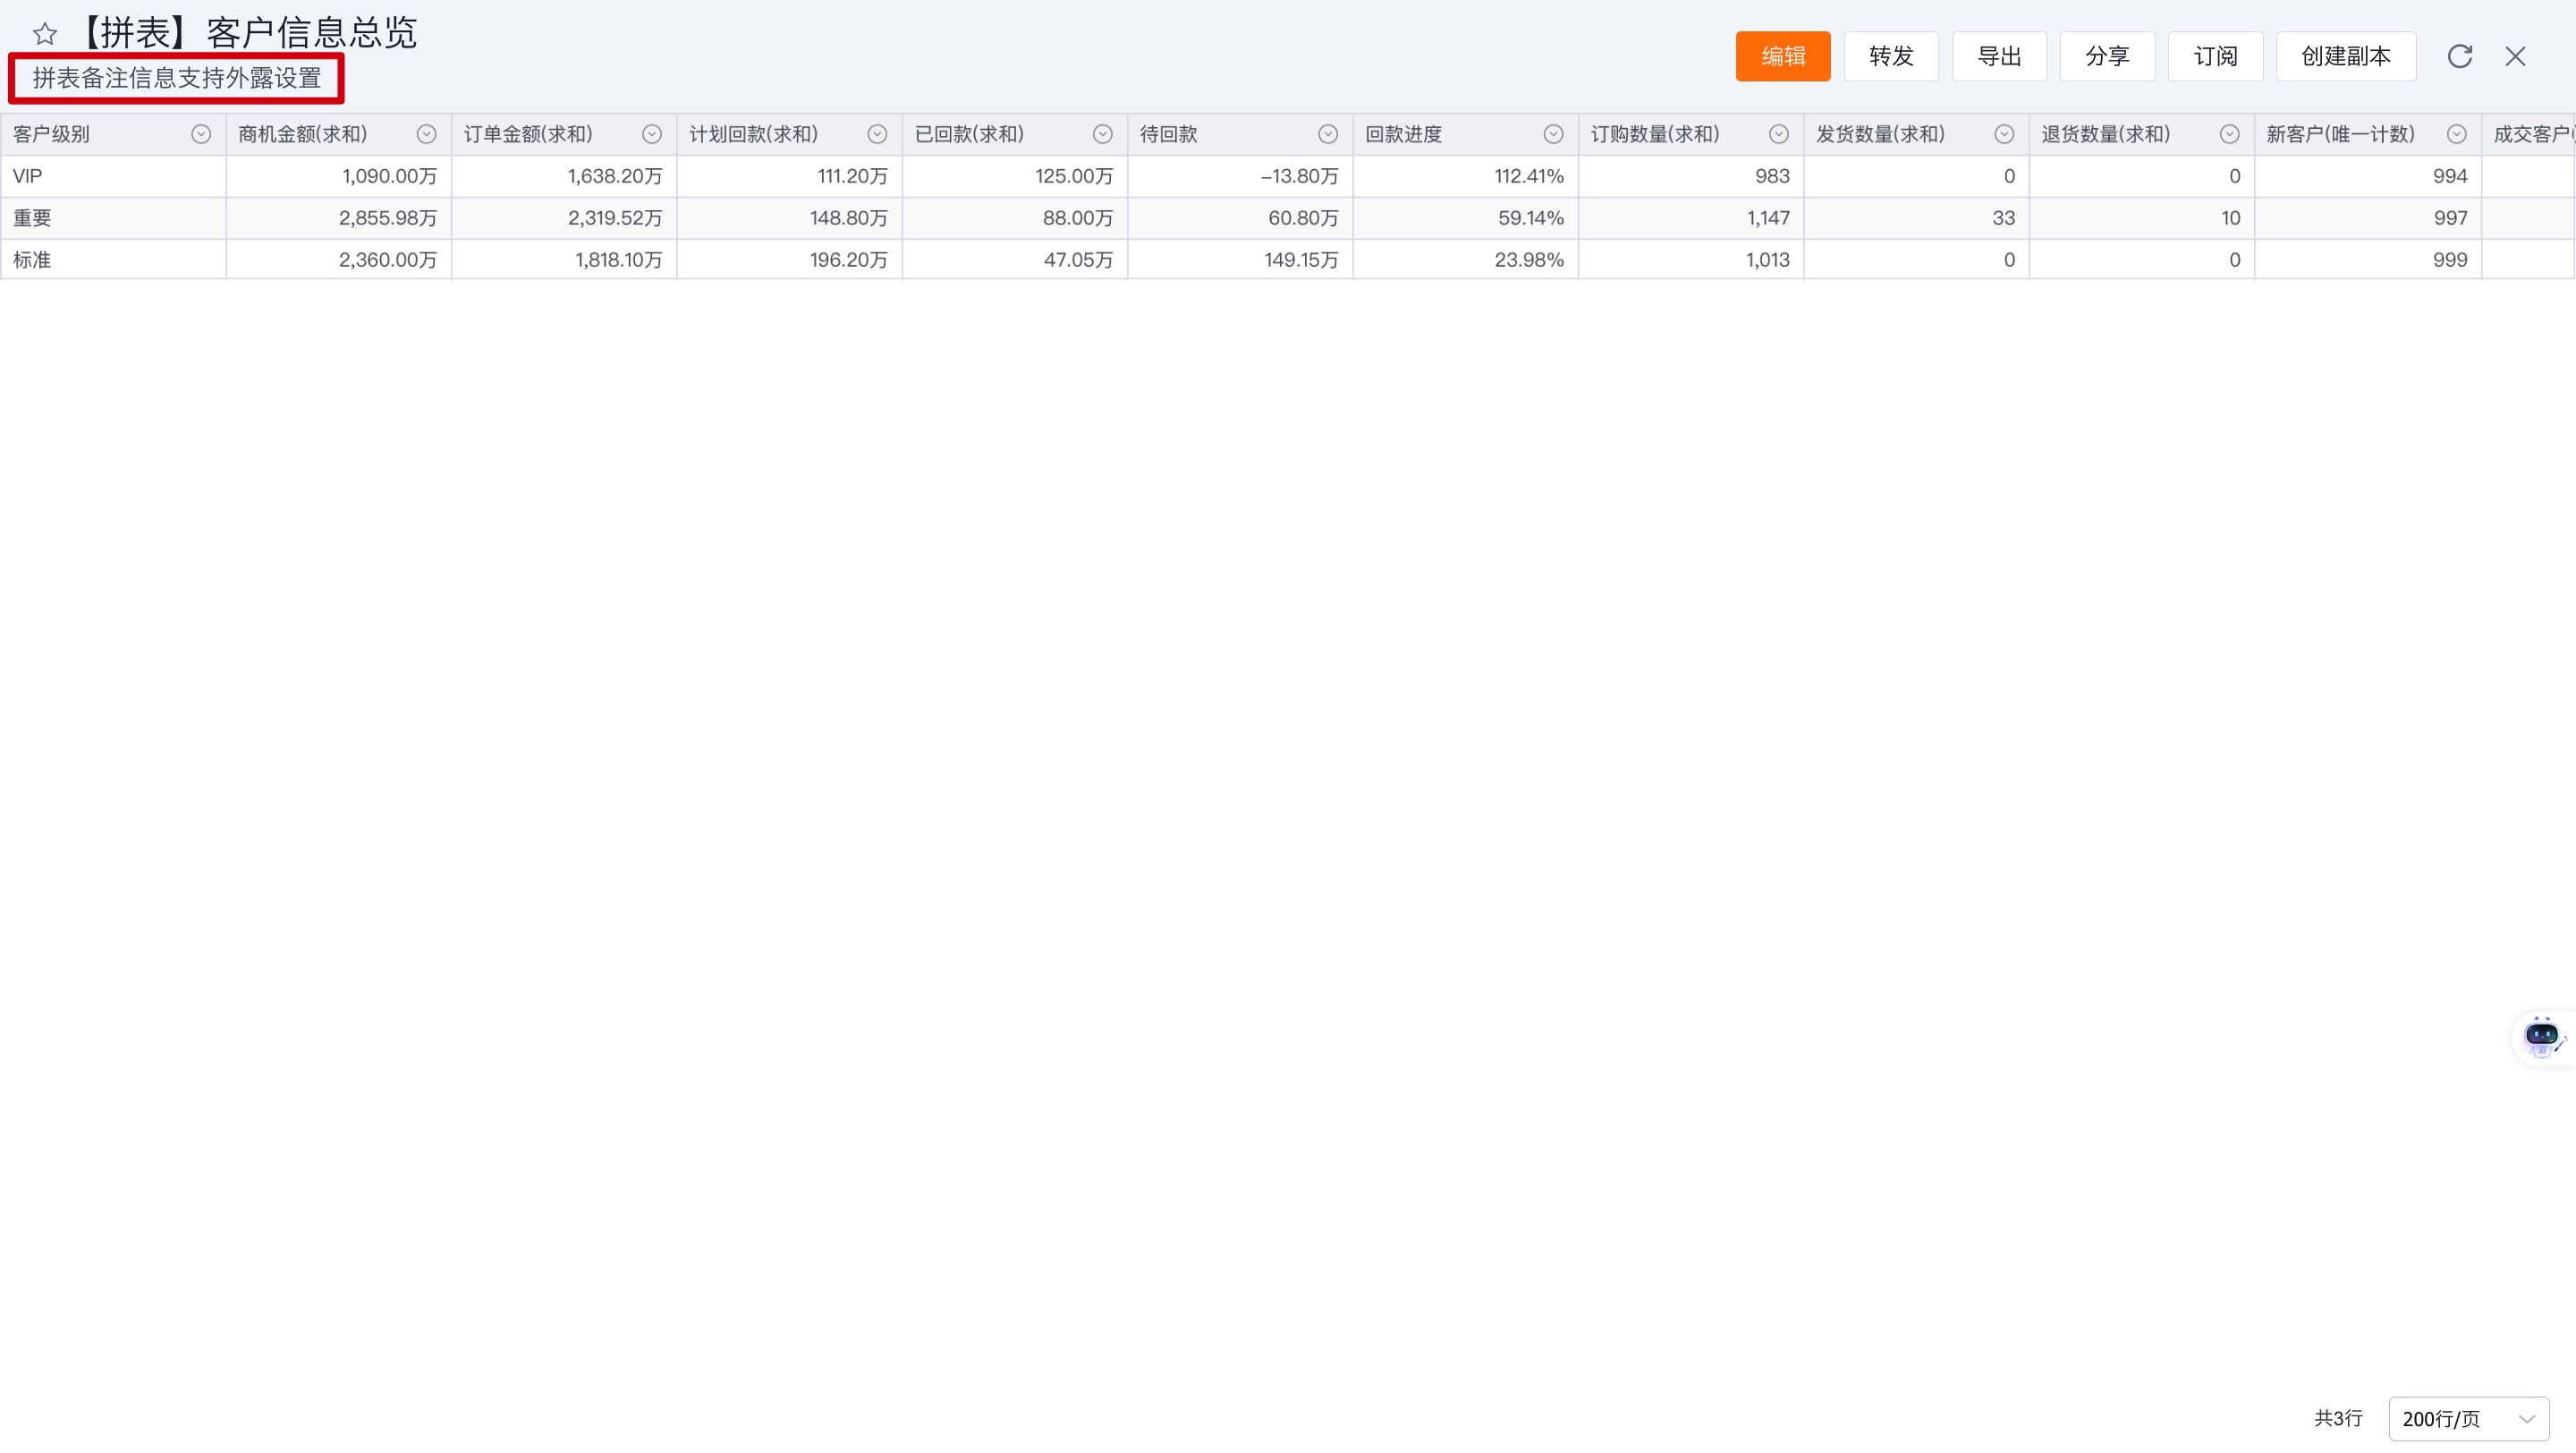Click the 999 new customers cell

tap(2368, 260)
